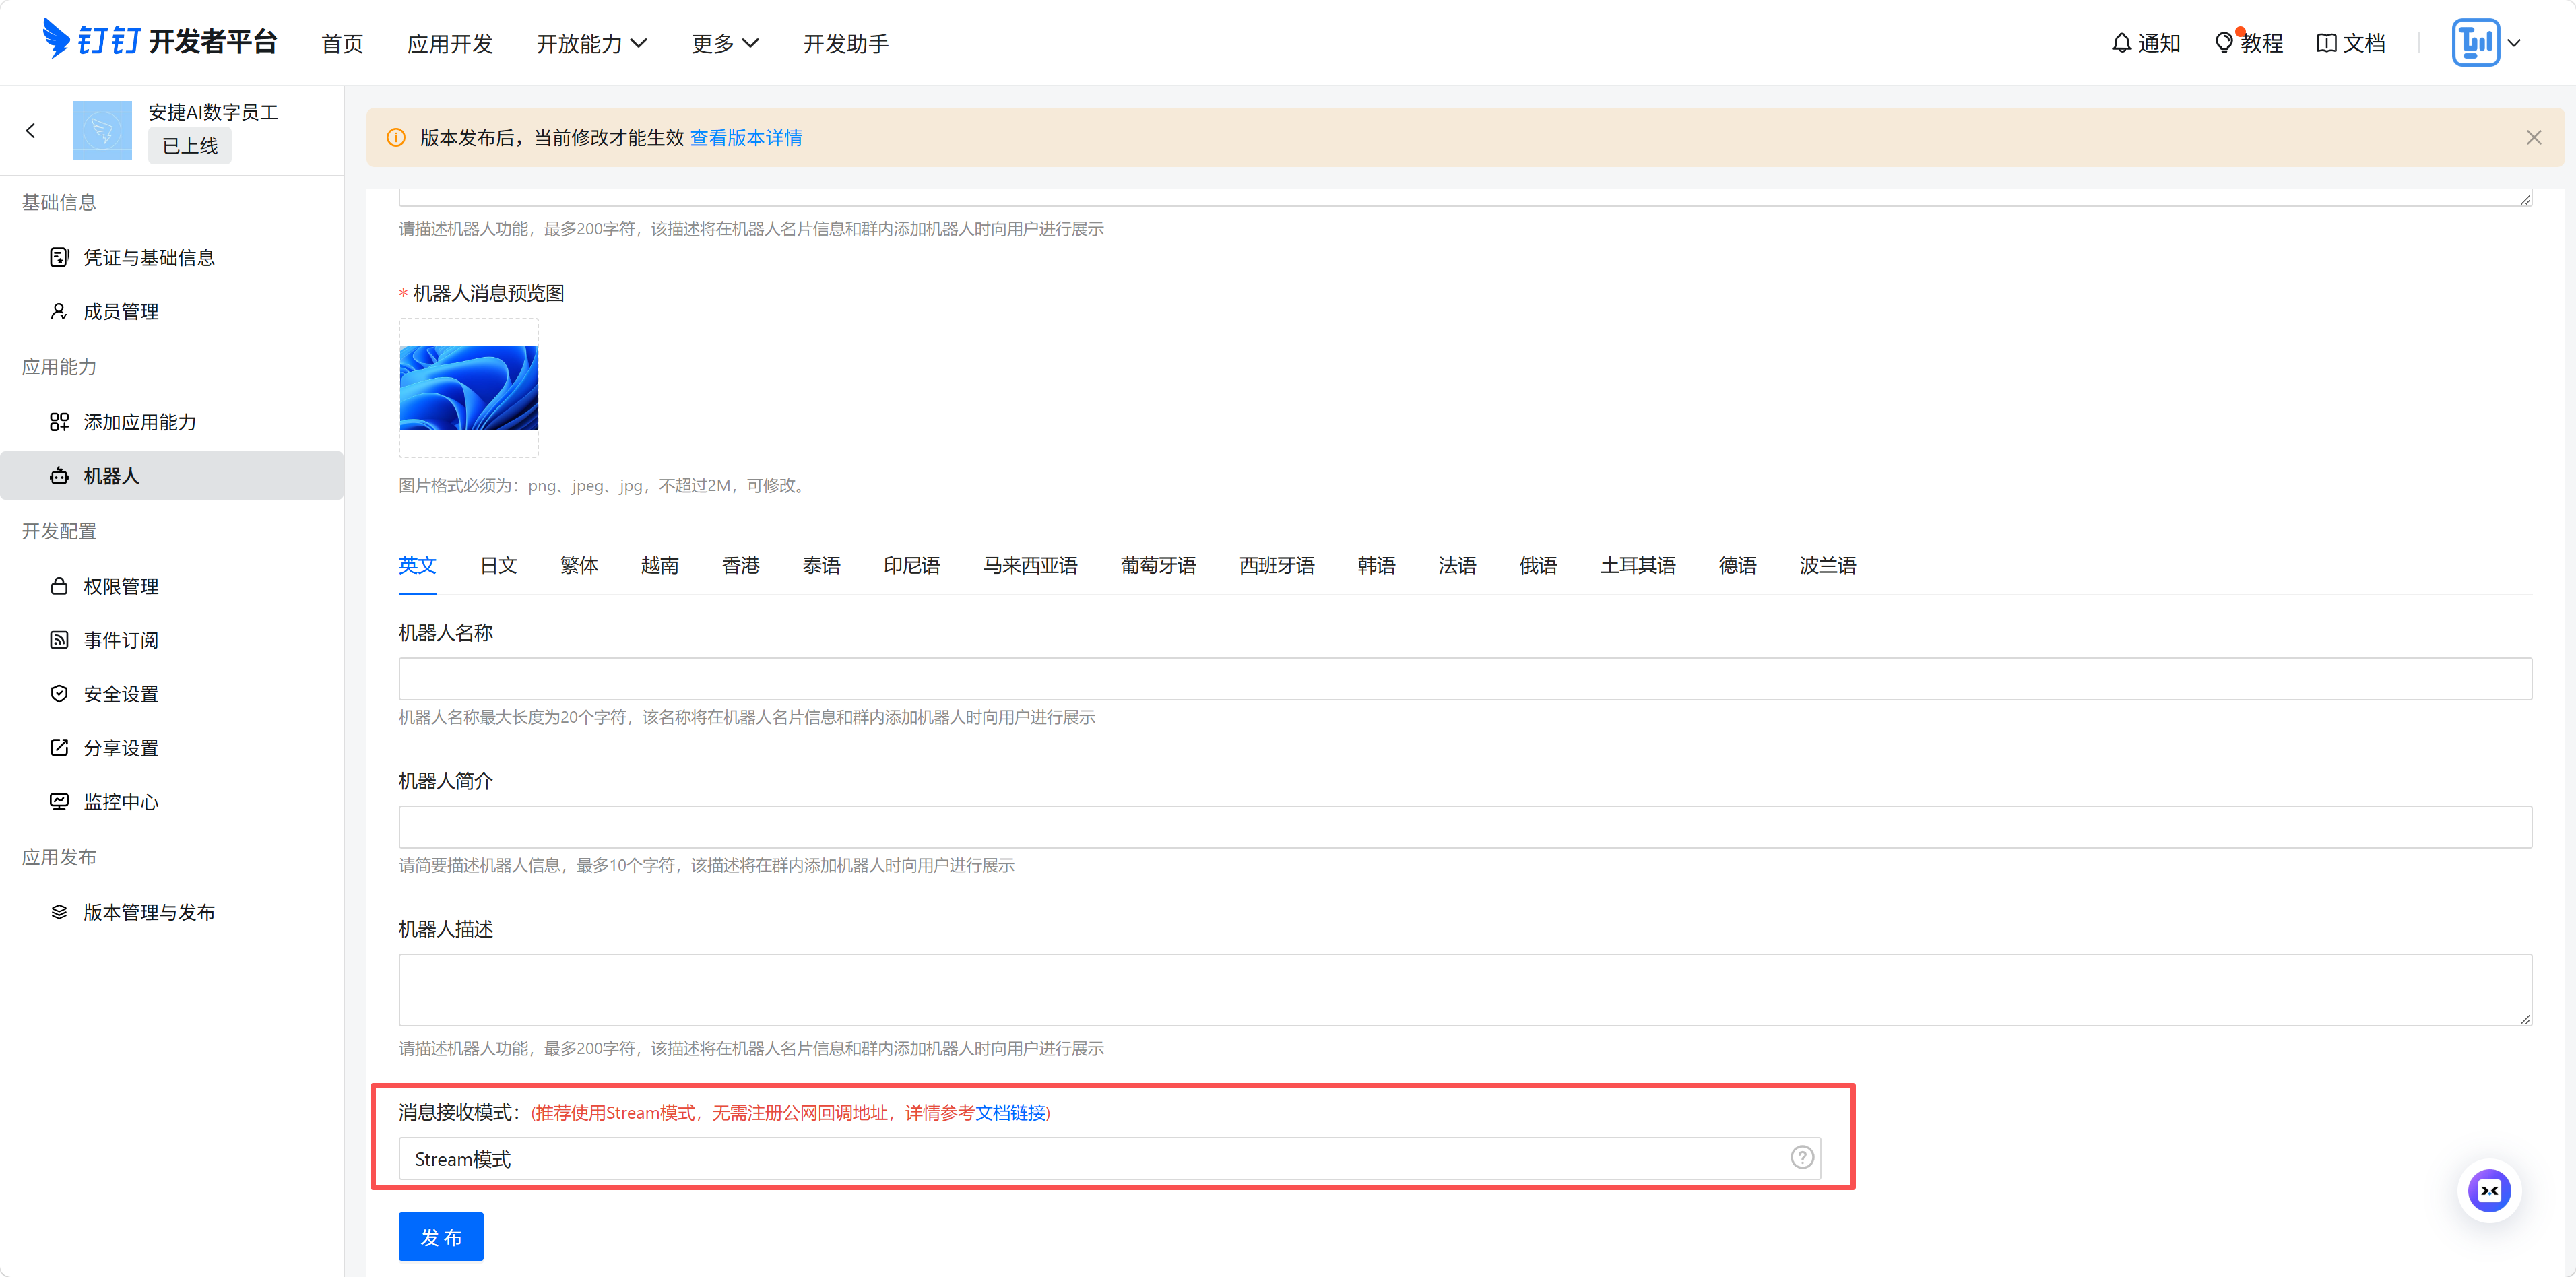2576x1277 pixels.
Task: Open the docs book icon
Action: pyautogui.click(x=2326, y=43)
